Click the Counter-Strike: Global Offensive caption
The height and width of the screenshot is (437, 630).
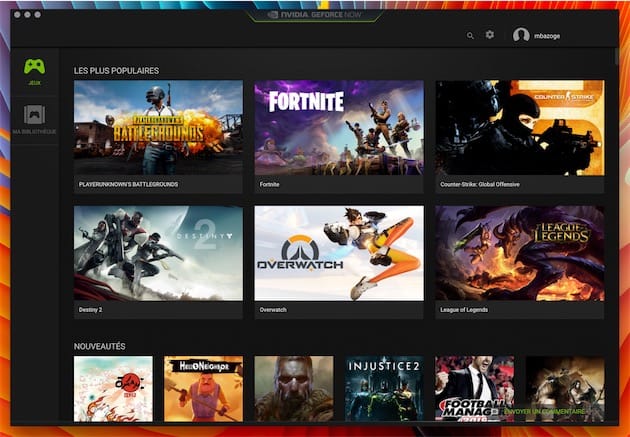[x=480, y=184]
